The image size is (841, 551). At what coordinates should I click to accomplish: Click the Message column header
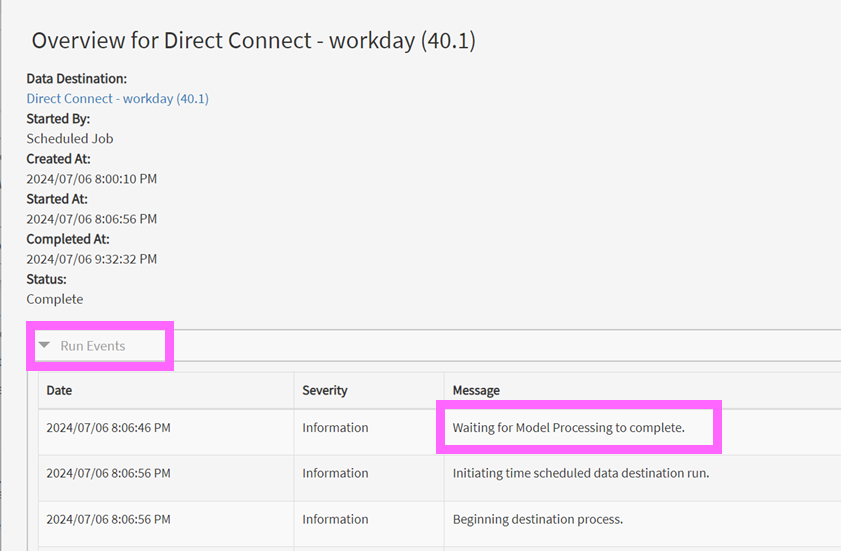[x=476, y=390]
